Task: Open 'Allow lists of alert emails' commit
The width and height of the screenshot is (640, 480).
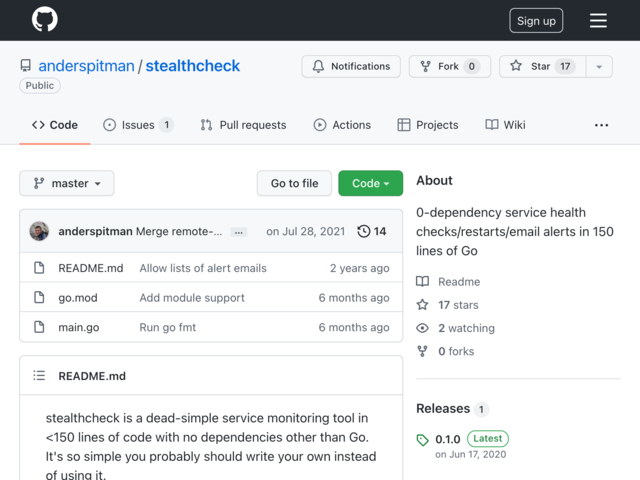Action: [203, 268]
